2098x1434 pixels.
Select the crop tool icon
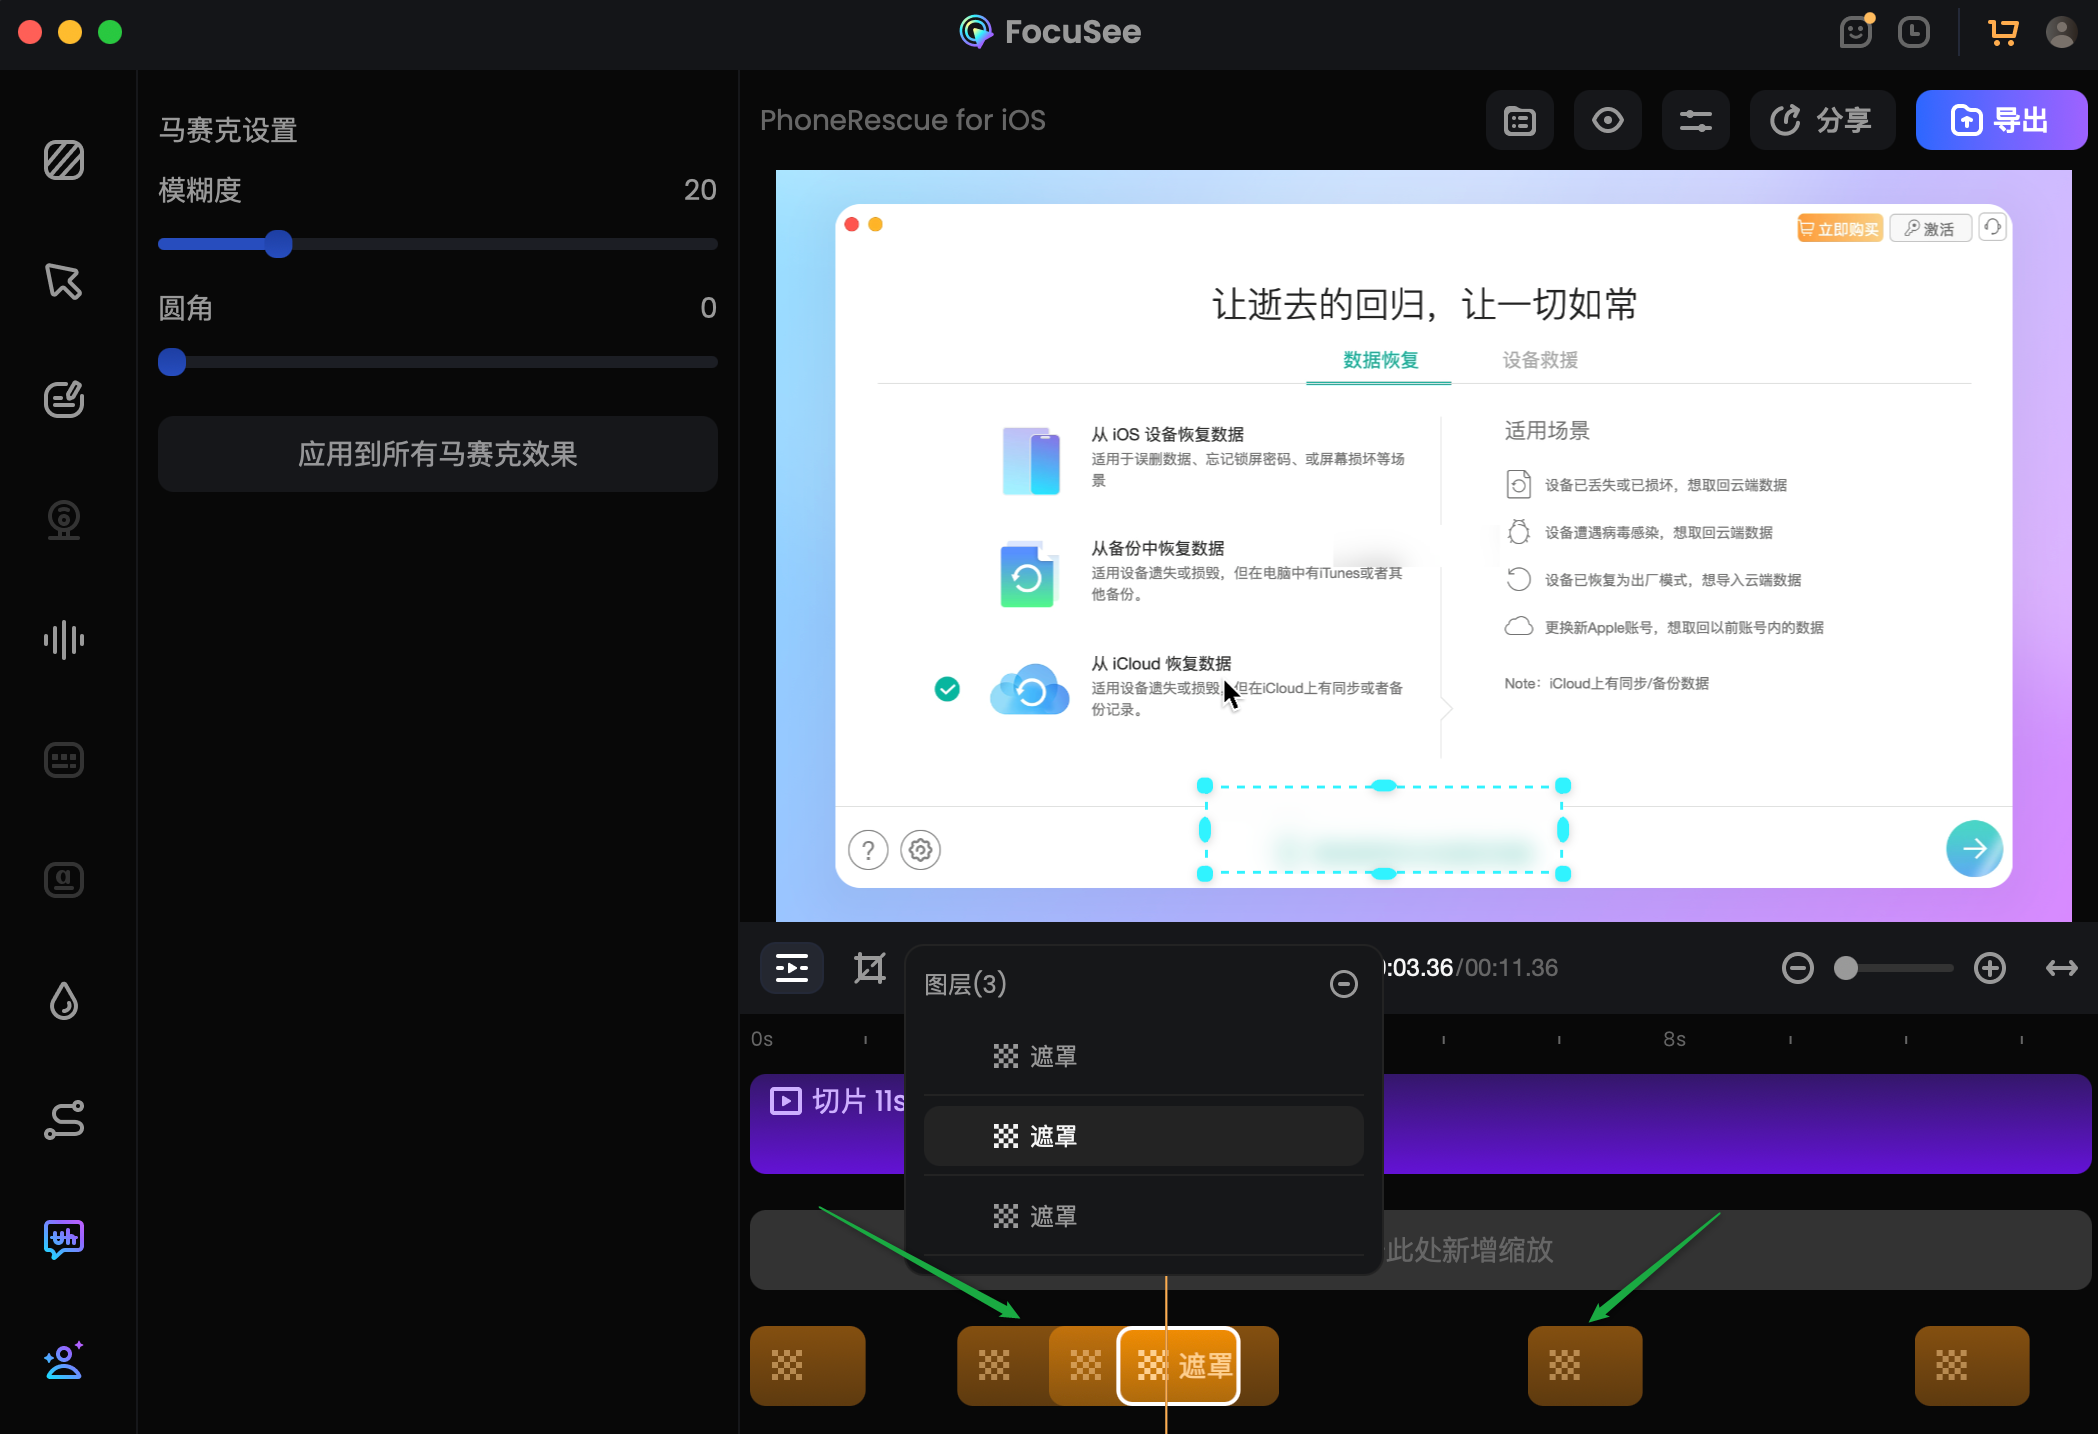pyautogui.click(x=870, y=968)
